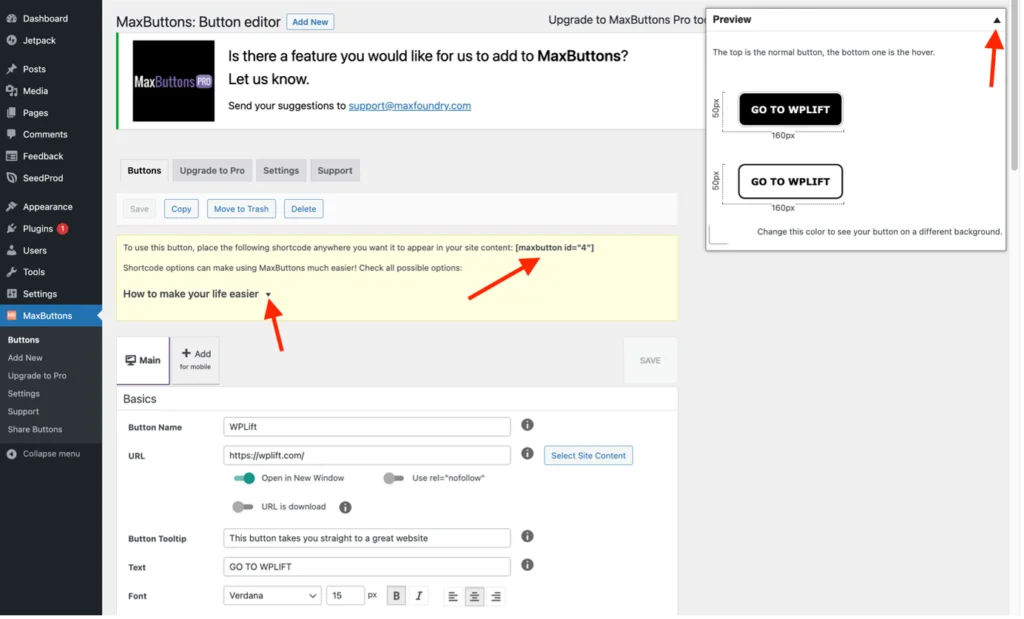Screen dimensions: 1024x619
Task: Click the maxbutton id="4" shortcode text
Action: click(x=554, y=247)
